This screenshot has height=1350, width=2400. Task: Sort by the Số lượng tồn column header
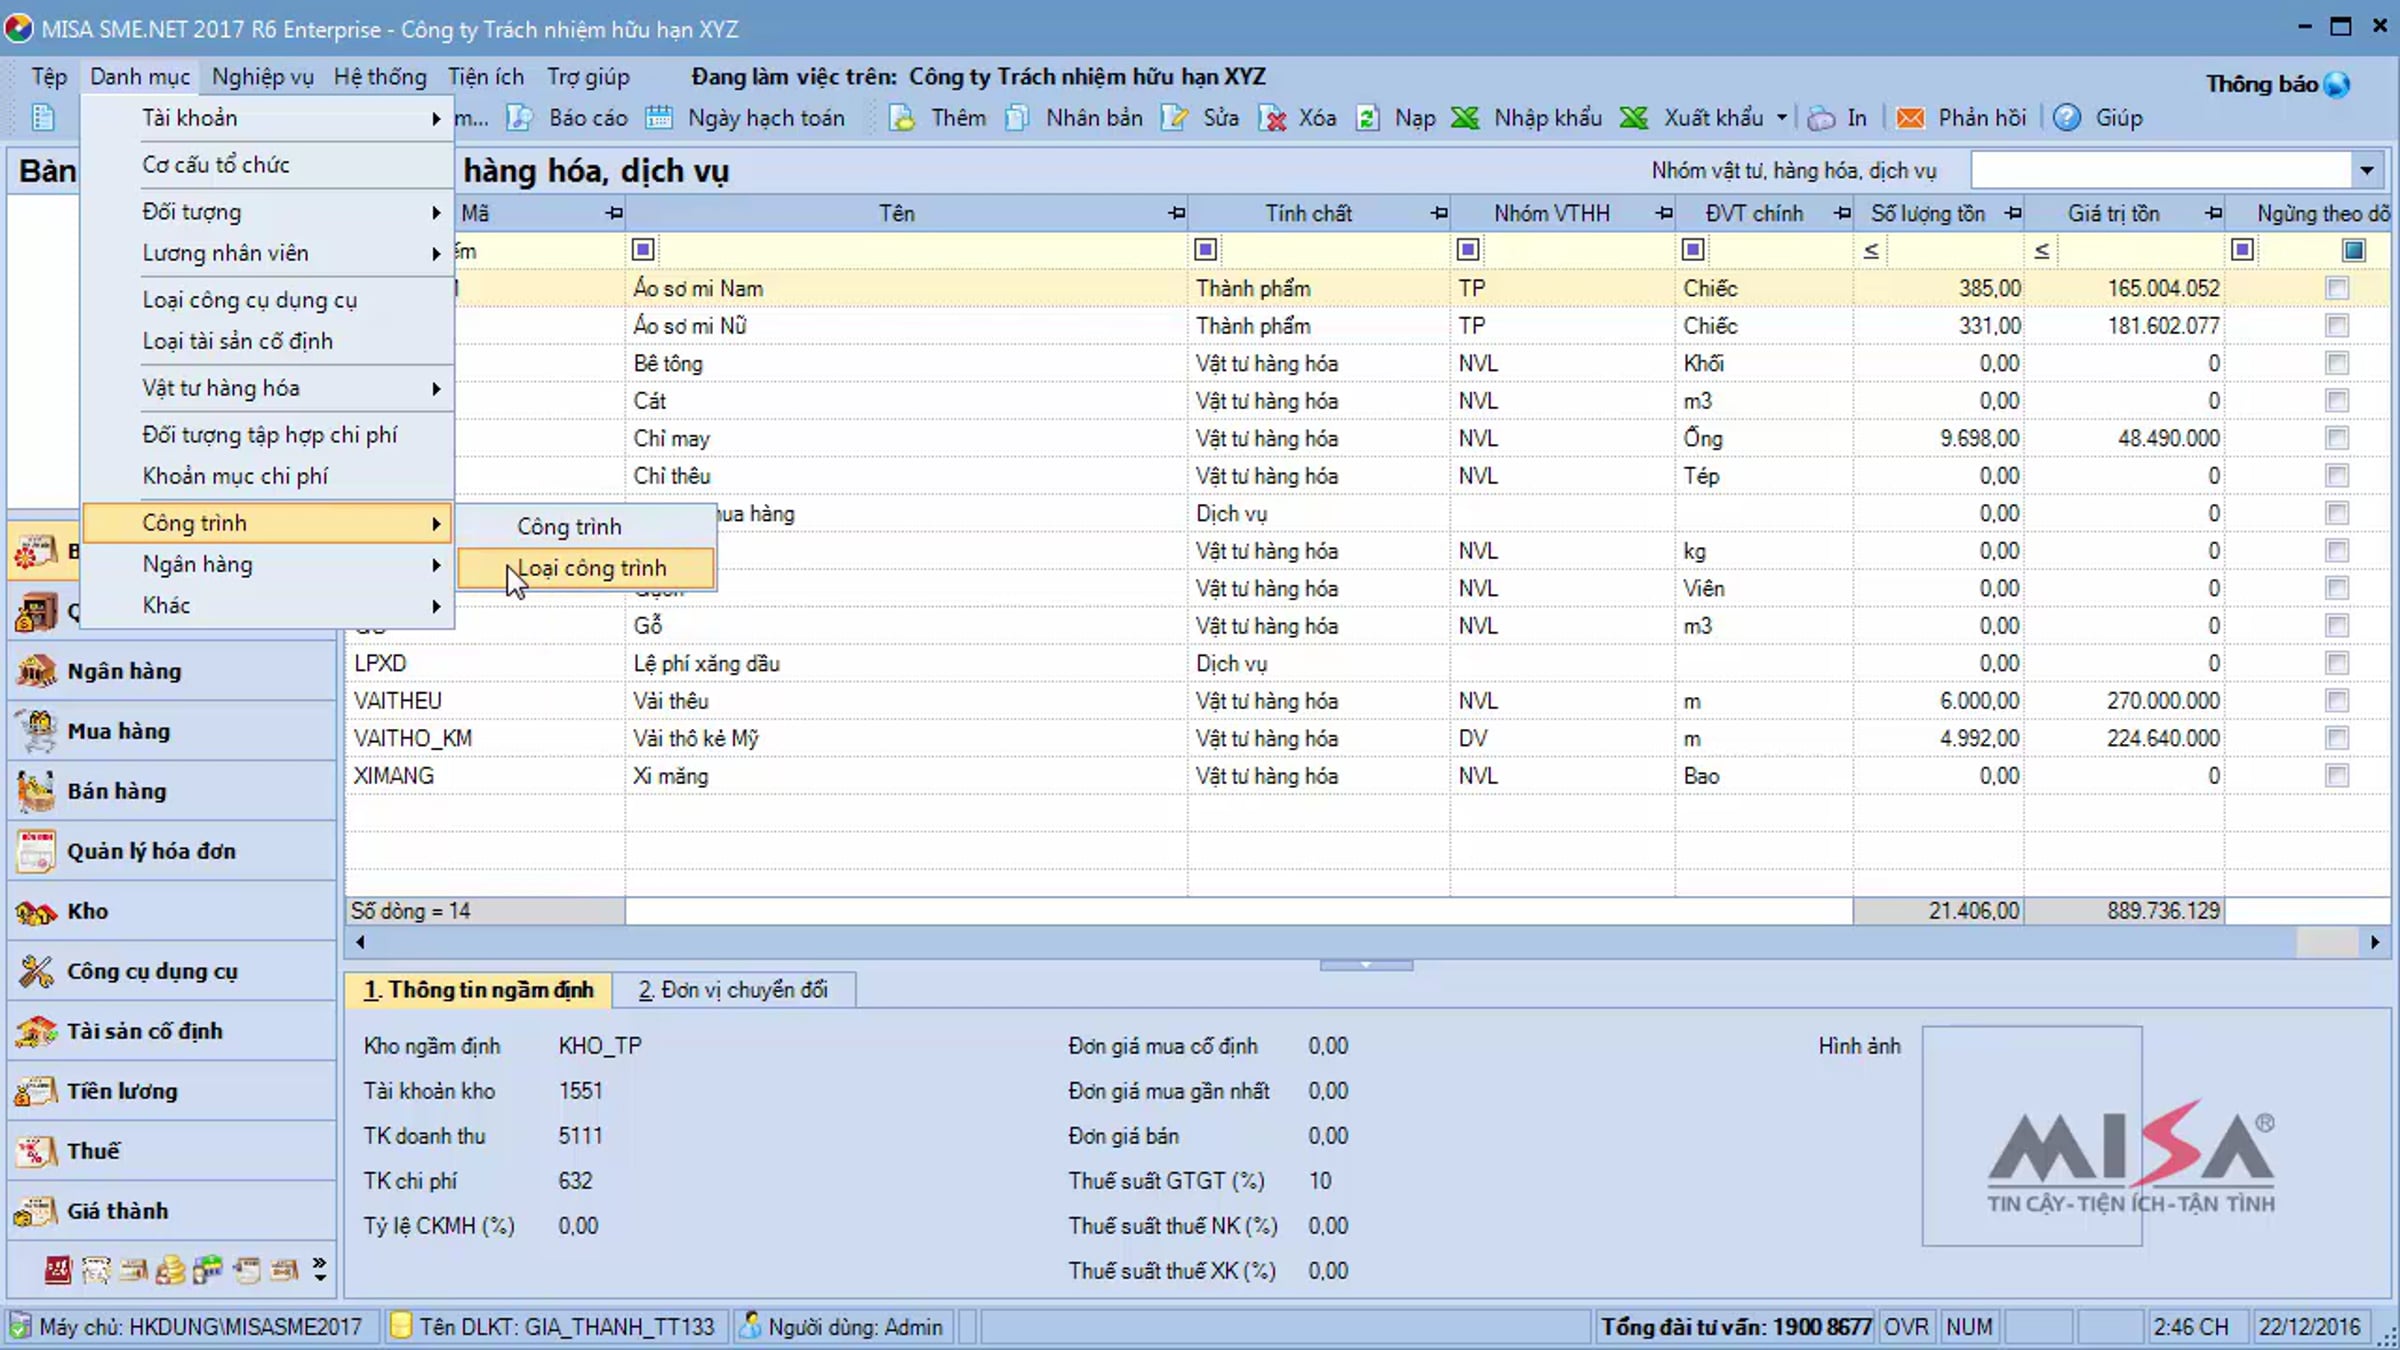pyautogui.click(x=1927, y=213)
